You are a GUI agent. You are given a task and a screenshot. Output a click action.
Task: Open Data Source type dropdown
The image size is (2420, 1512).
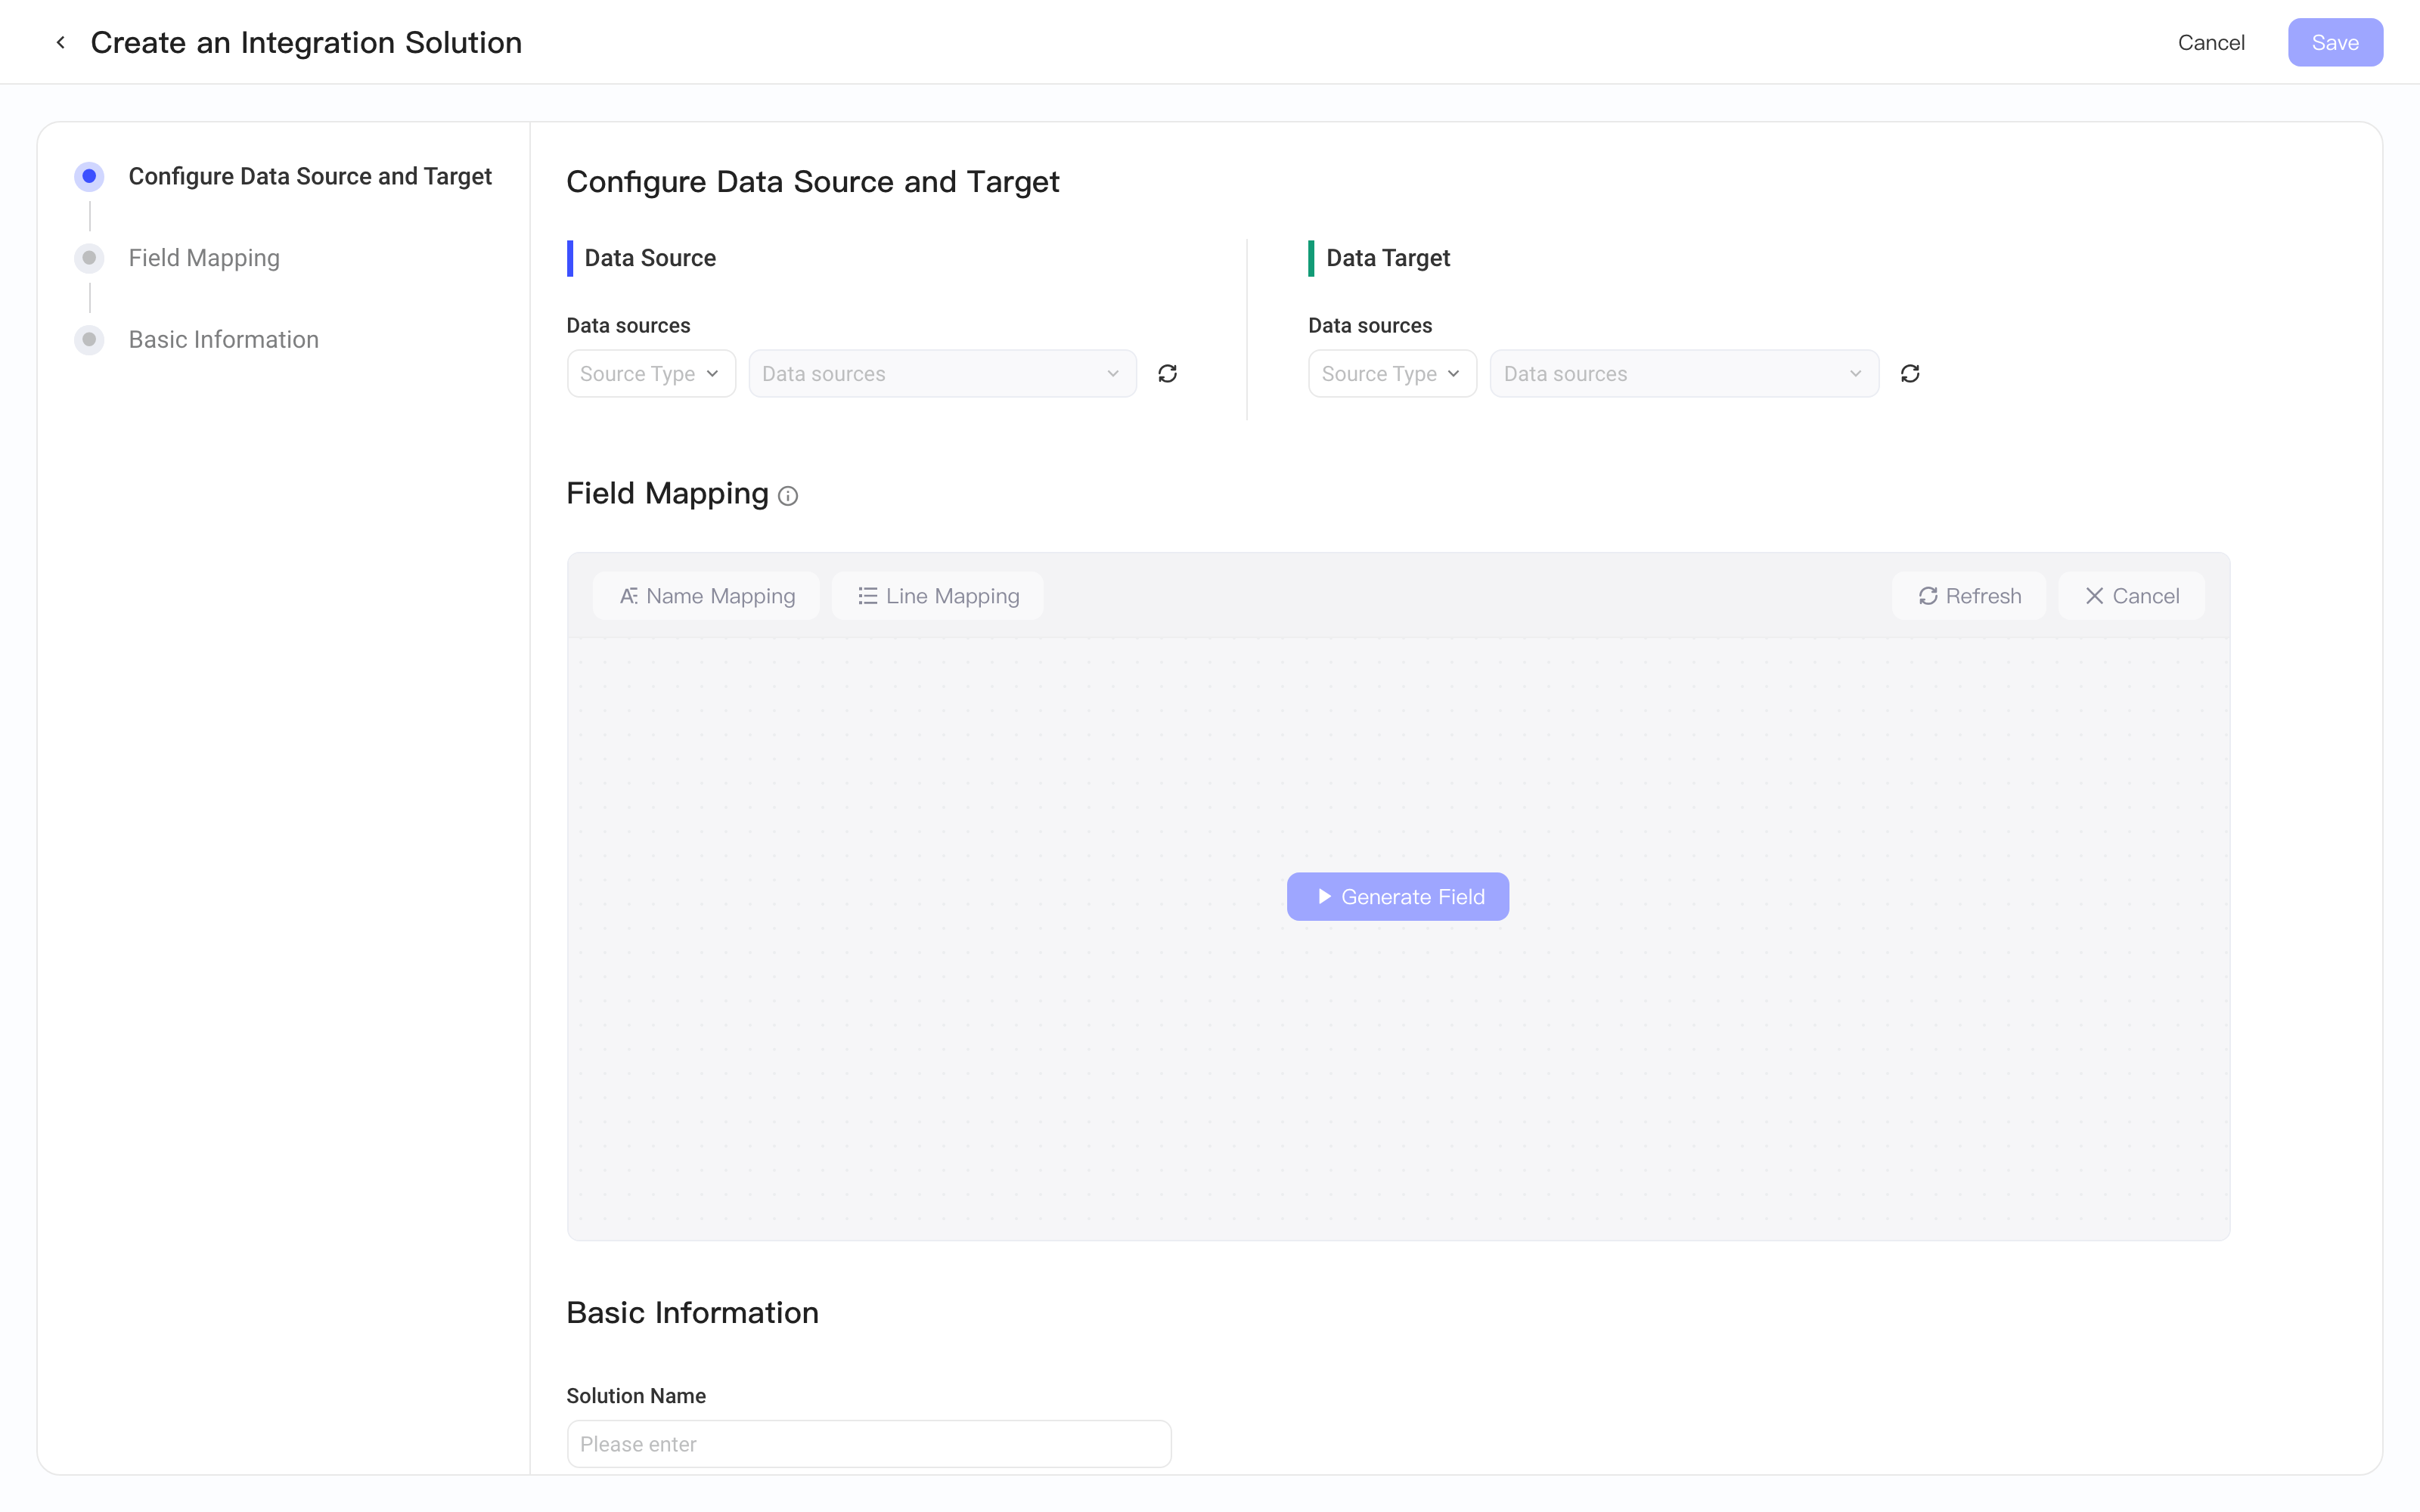(651, 374)
